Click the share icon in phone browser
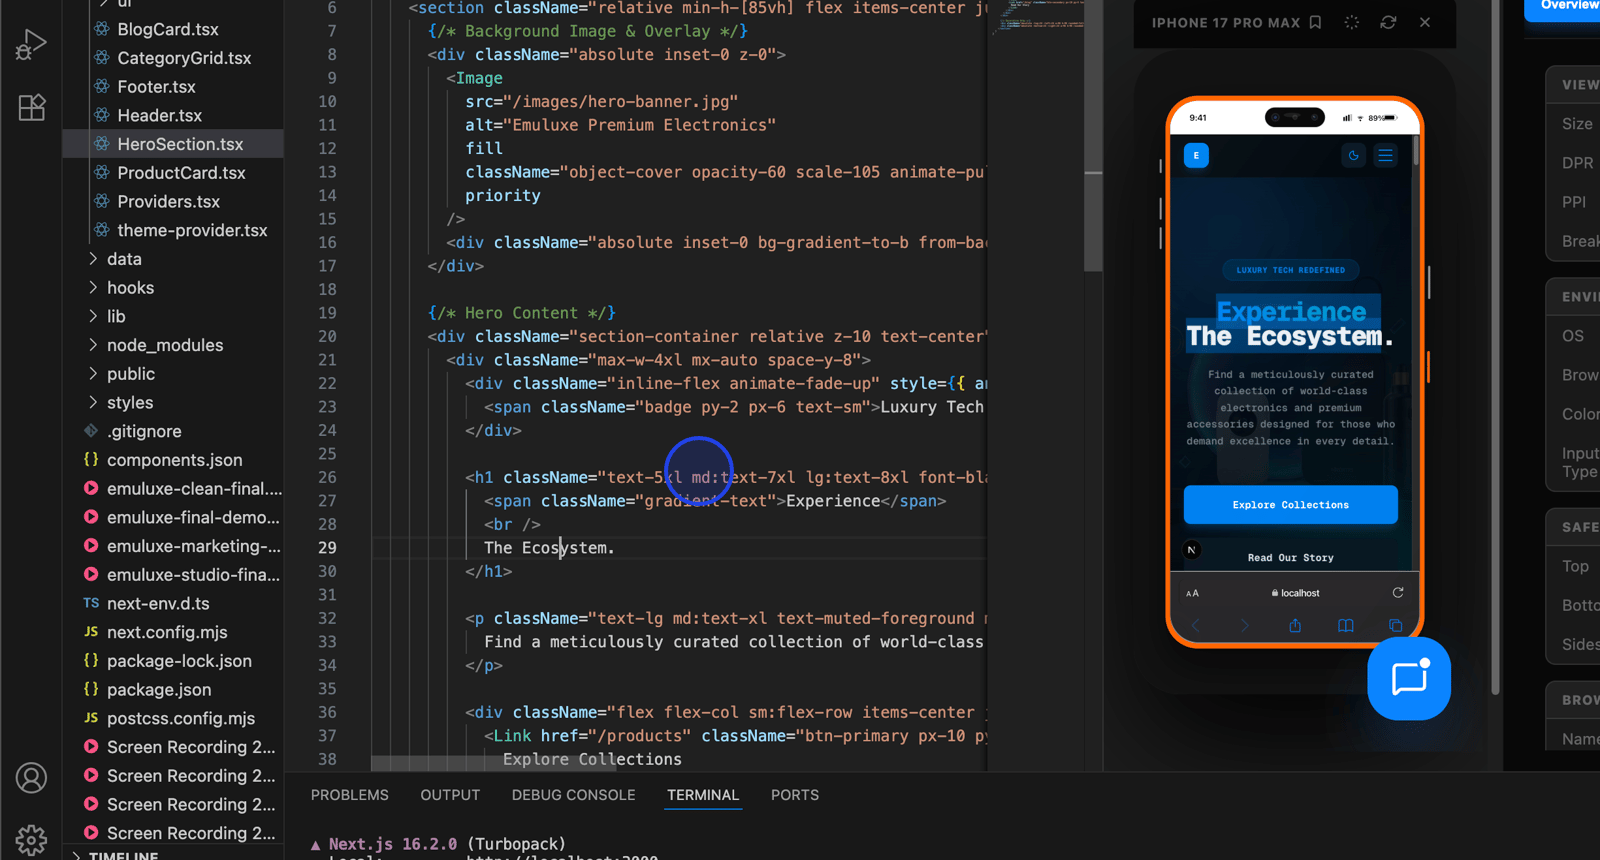 click(1295, 626)
